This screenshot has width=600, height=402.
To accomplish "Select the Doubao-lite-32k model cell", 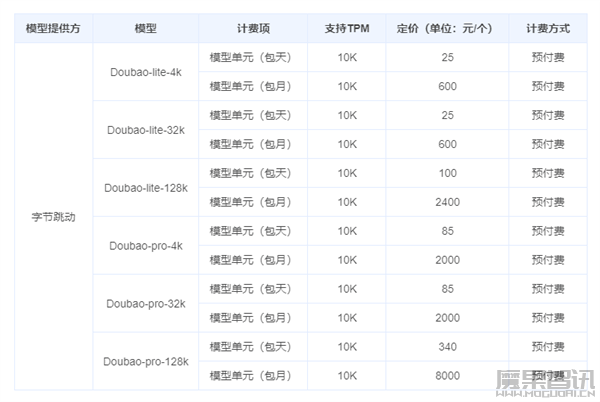I will (x=146, y=130).
